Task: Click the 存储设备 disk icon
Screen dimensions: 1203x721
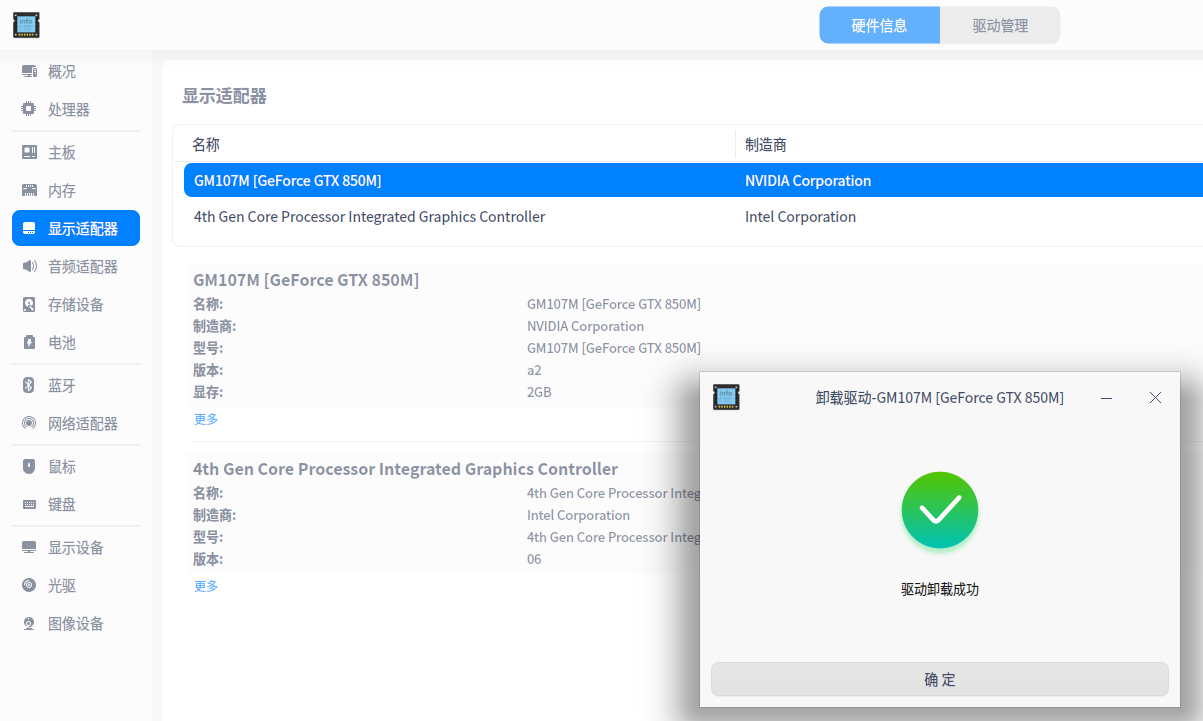Action: pyautogui.click(x=29, y=304)
